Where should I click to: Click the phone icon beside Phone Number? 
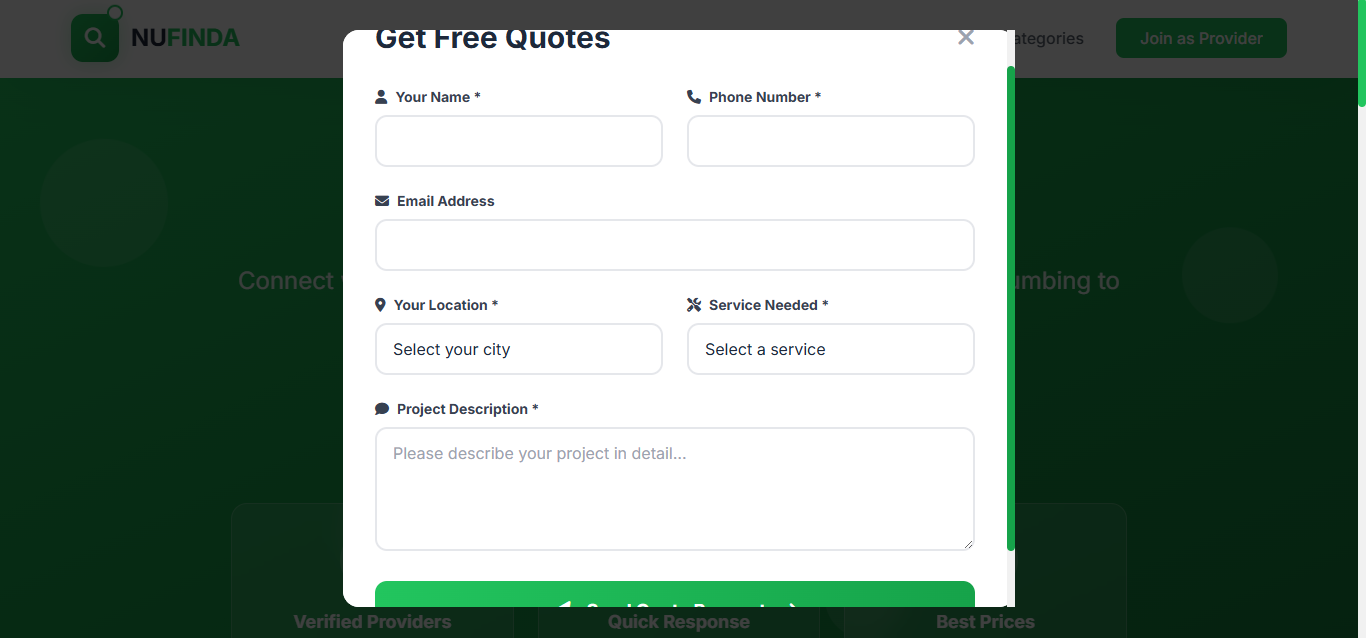[x=694, y=97]
